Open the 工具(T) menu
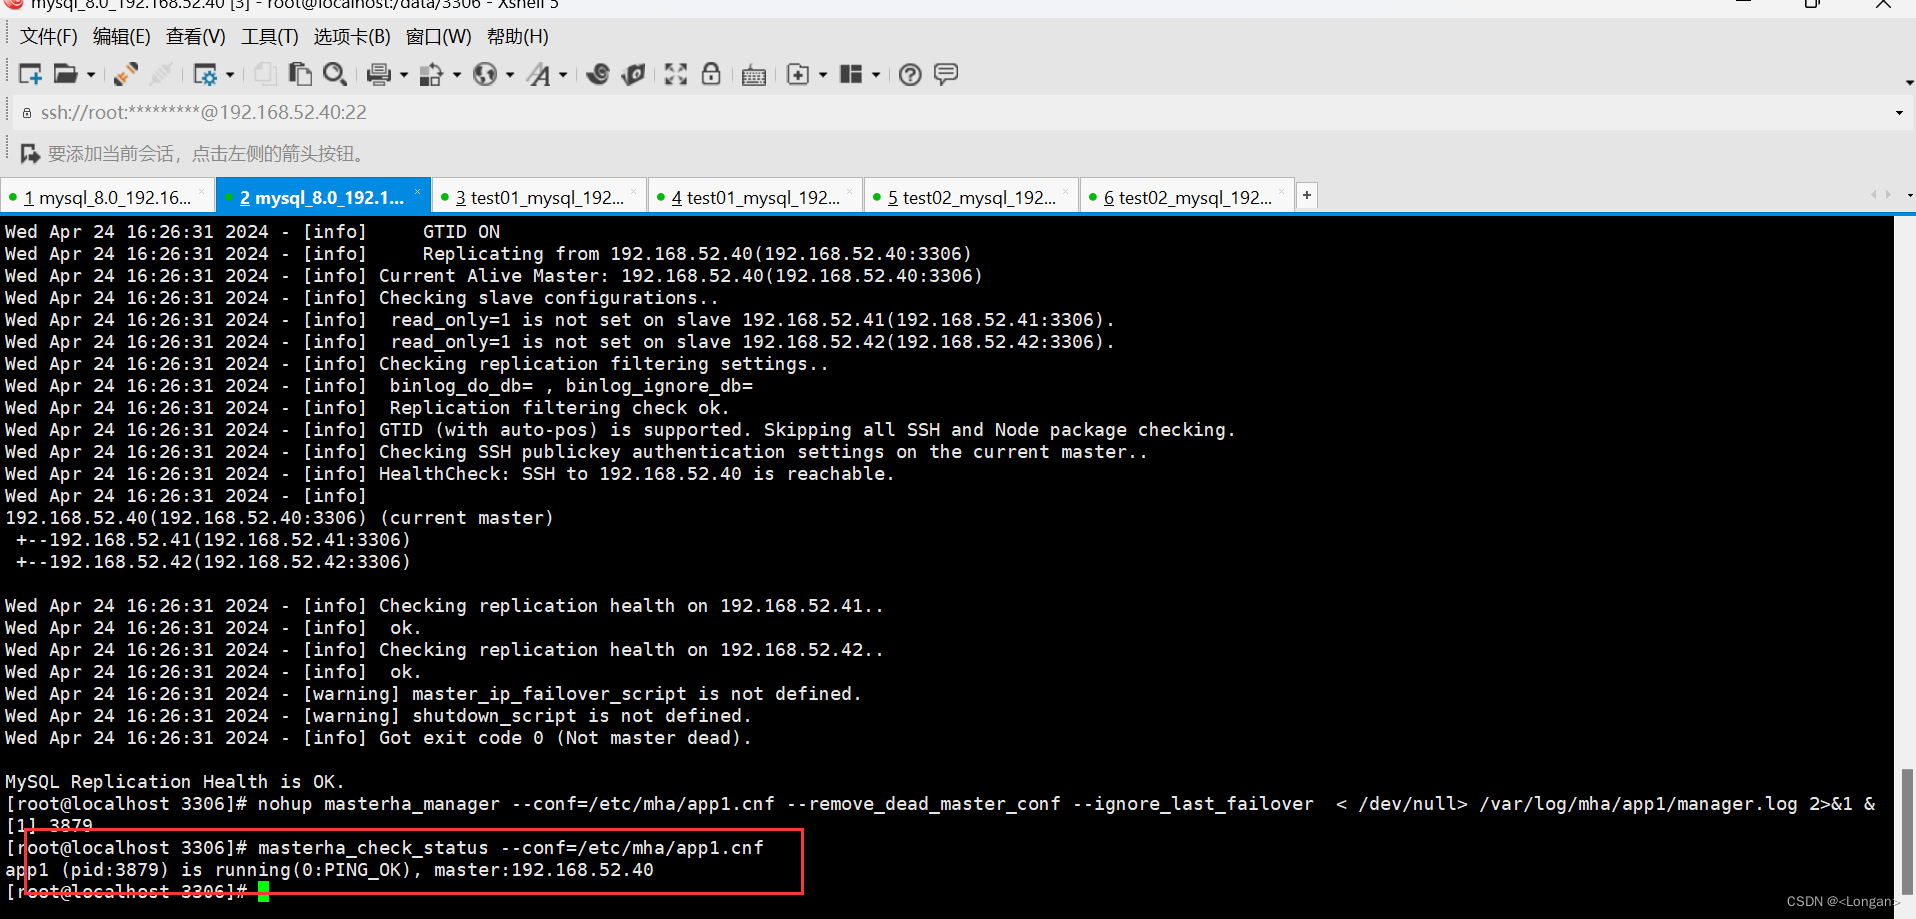 pos(268,36)
